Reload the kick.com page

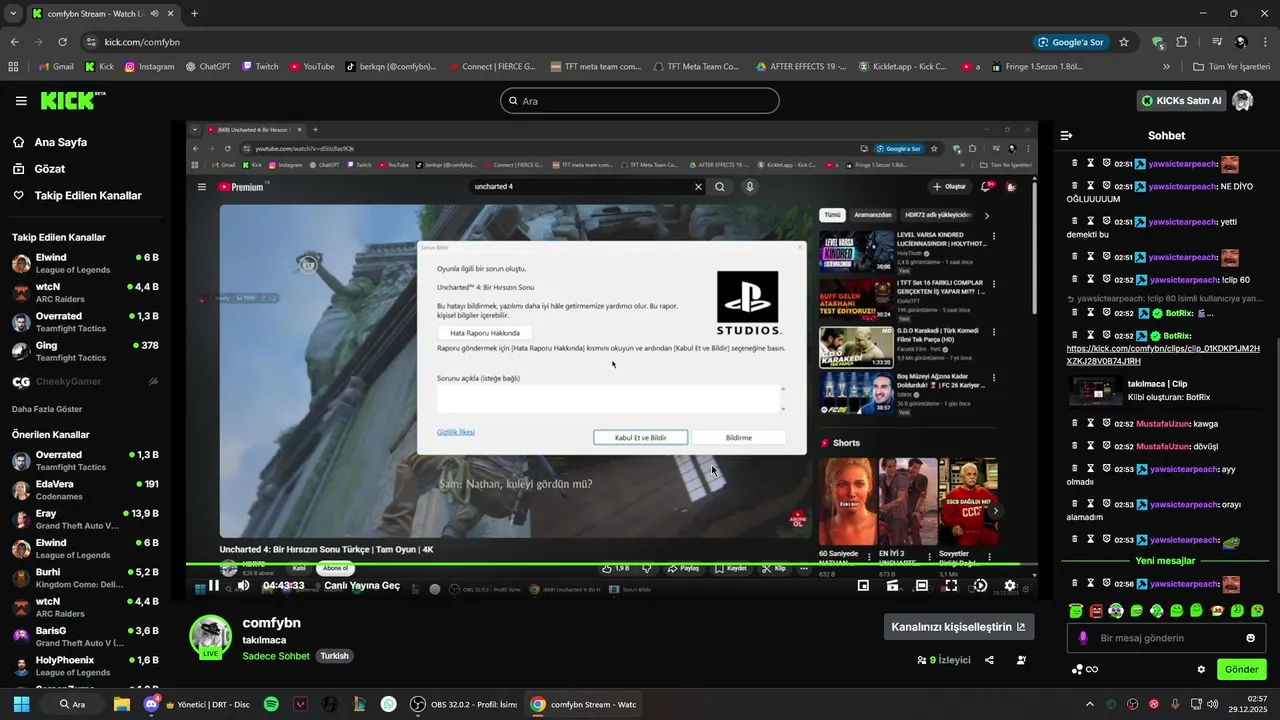(62, 42)
